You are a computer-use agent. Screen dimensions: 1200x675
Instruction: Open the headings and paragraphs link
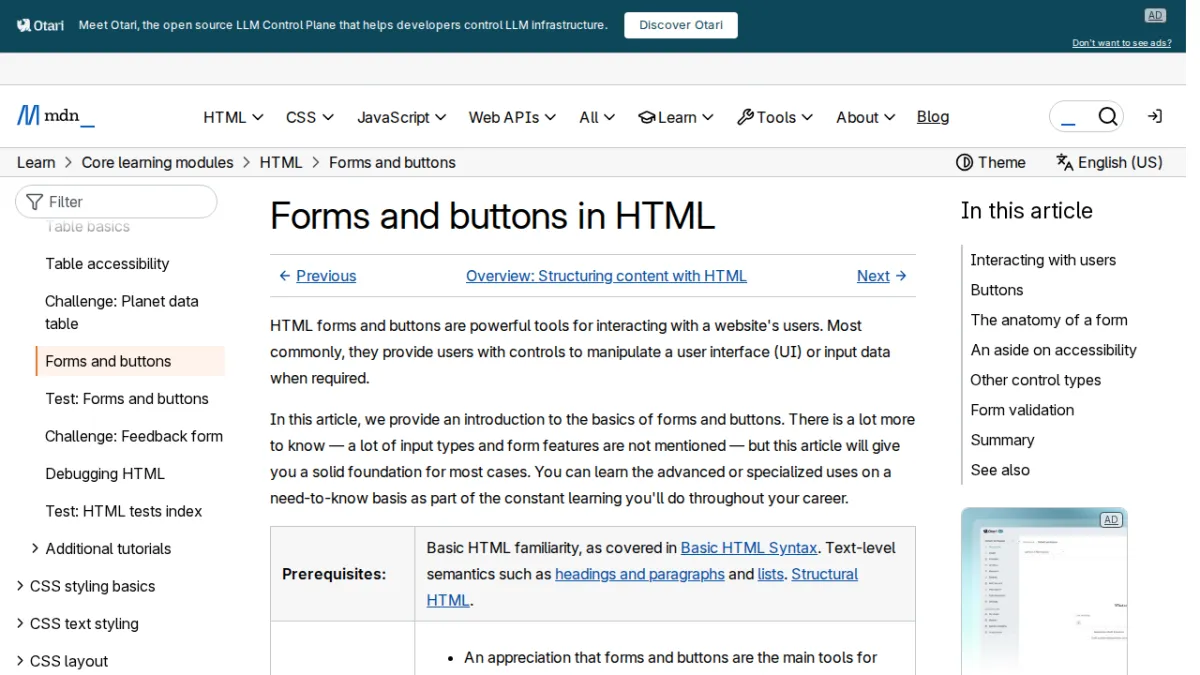640,574
